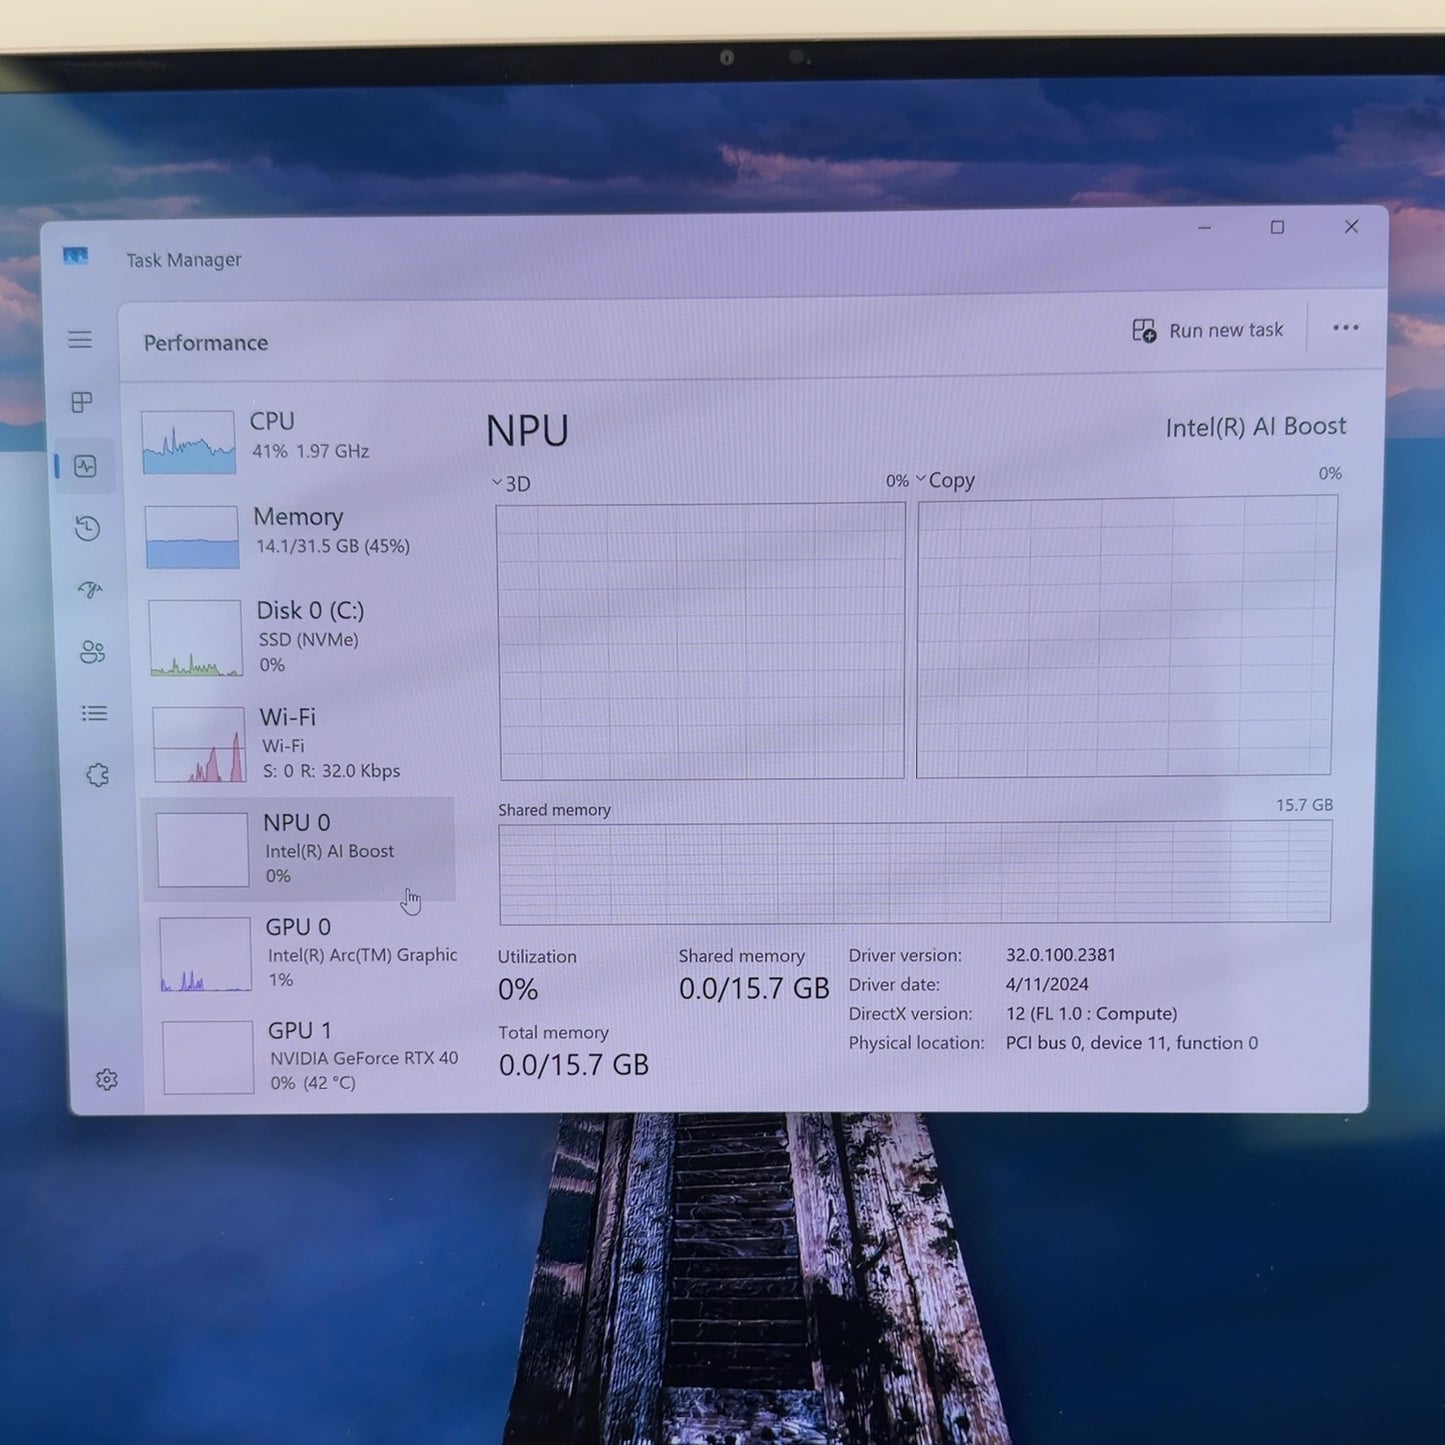Viewport: 1445px width, 1445px height.
Task: Open Task Manager settings gear
Action: click(107, 1080)
